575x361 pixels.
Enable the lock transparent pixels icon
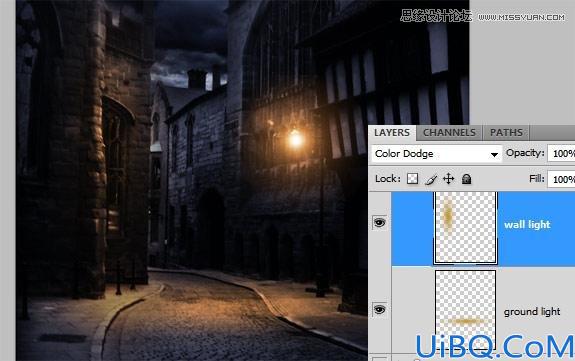413,179
